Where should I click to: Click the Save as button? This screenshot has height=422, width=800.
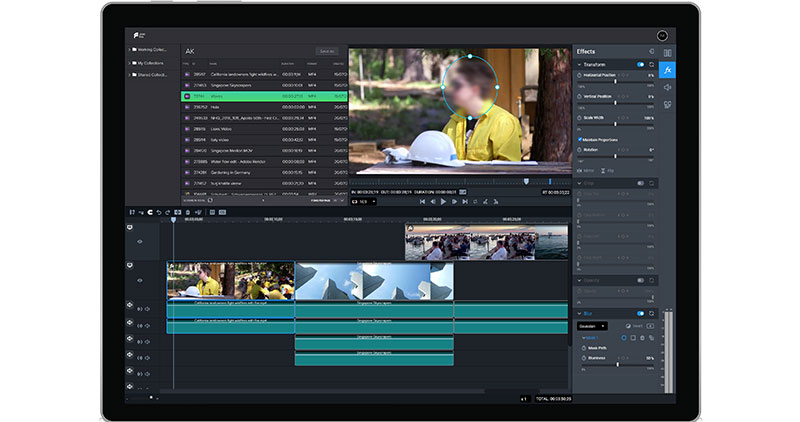click(x=326, y=51)
